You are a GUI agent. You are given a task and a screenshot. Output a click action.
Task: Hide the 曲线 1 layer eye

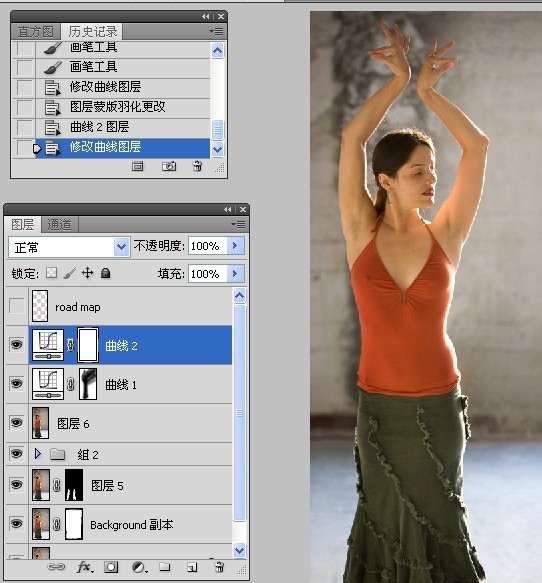click(16, 384)
